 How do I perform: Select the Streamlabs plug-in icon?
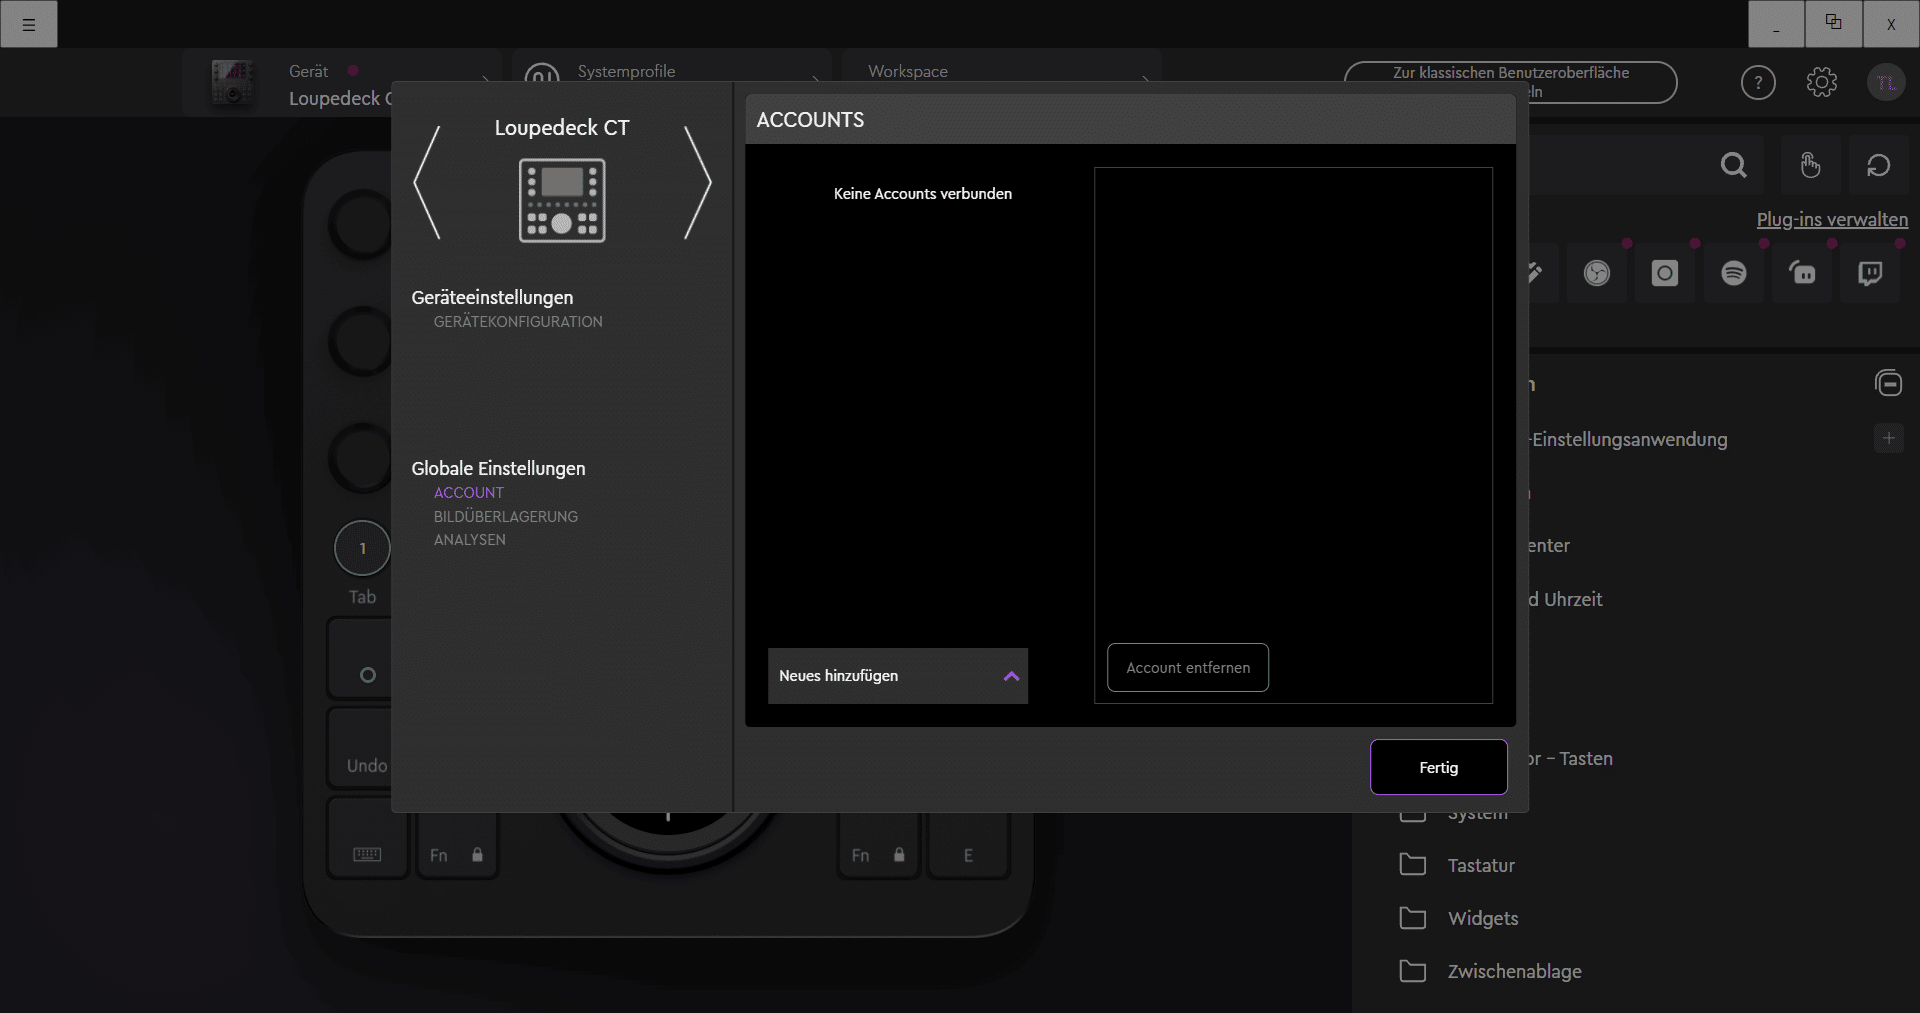[1803, 273]
